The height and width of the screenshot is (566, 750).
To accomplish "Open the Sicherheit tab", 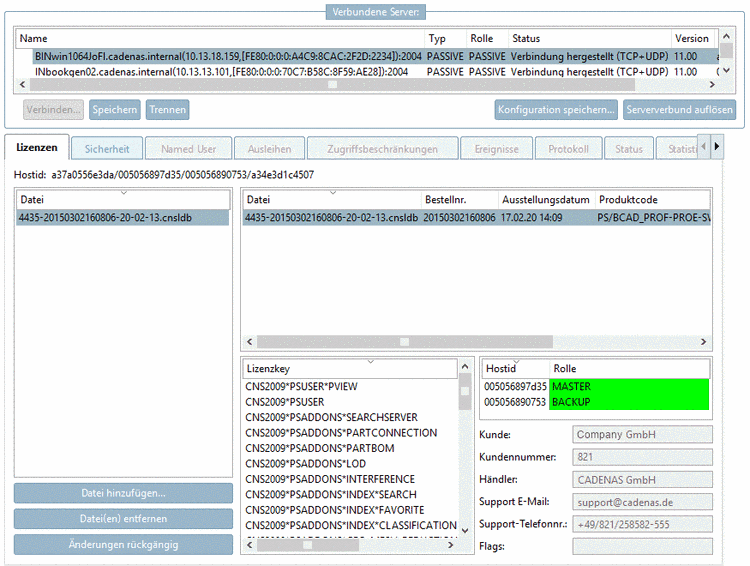I will (107, 149).
